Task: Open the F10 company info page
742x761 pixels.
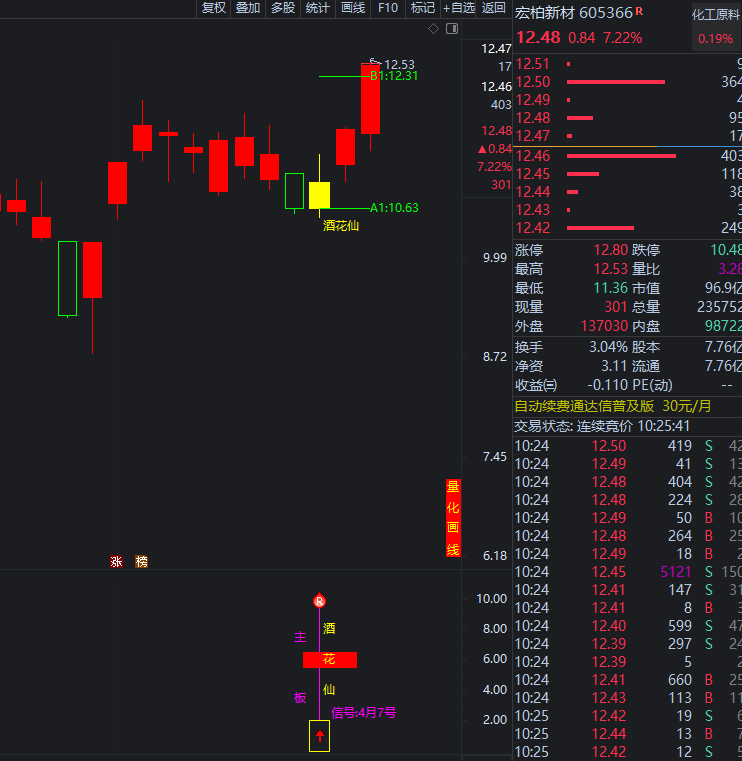Action: [388, 8]
